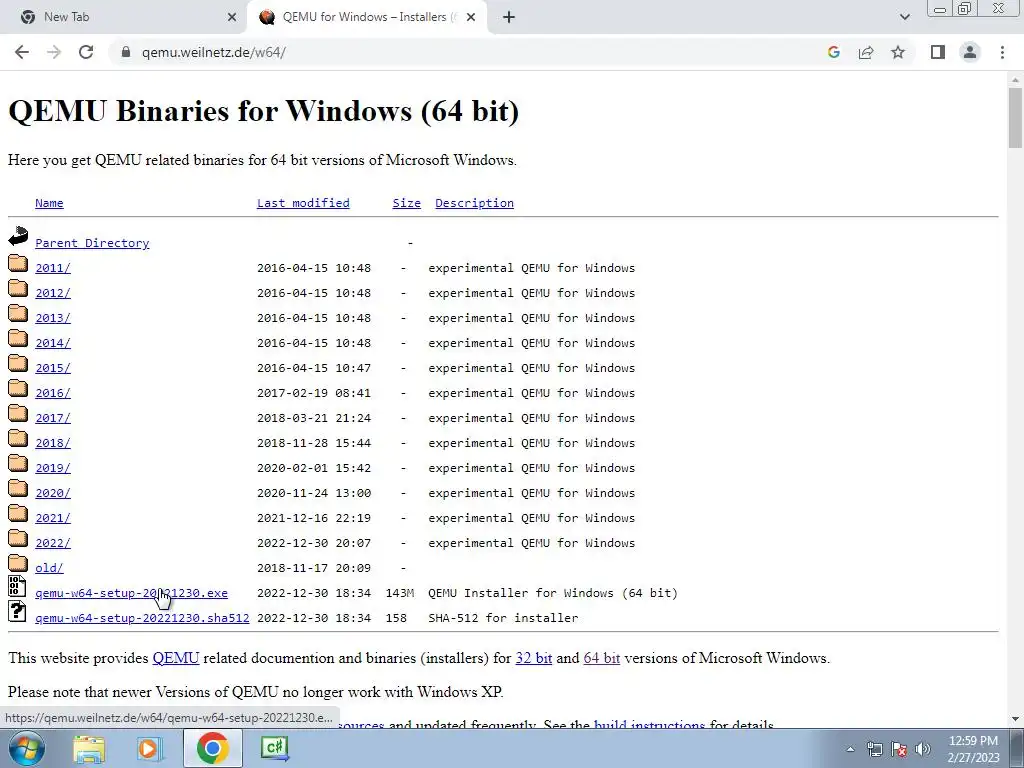Click the Chrome taskbar icon
1024x768 pixels.
pyautogui.click(x=212, y=748)
